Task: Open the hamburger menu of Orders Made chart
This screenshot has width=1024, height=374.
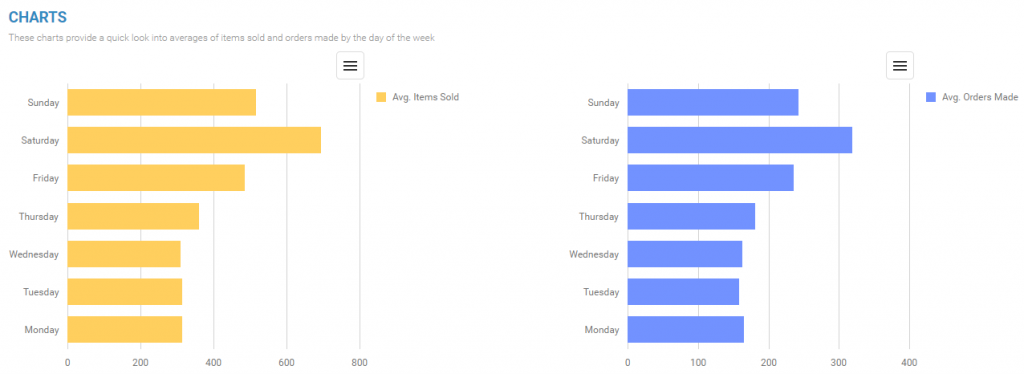Action: point(900,65)
